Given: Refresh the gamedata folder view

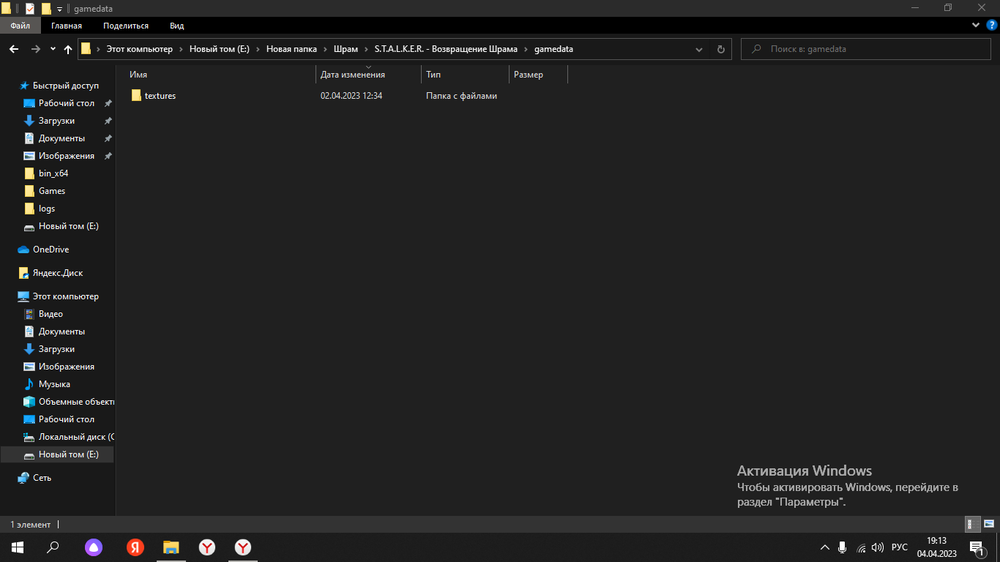Looking at the screenshot, I should pyautogui.click(x=721, y=49).
